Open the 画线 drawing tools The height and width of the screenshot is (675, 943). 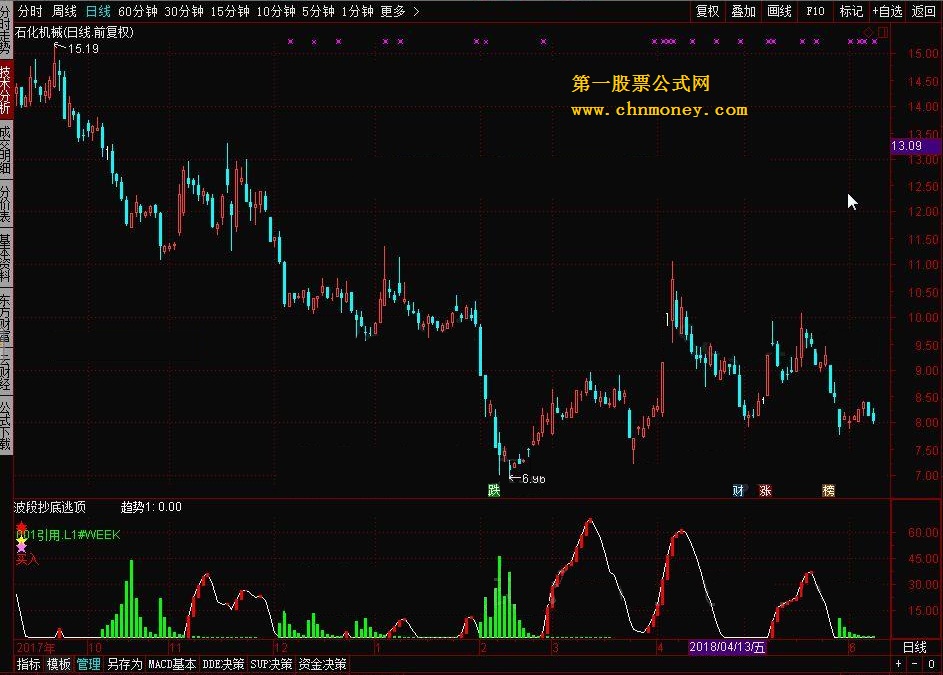(779, 11)
